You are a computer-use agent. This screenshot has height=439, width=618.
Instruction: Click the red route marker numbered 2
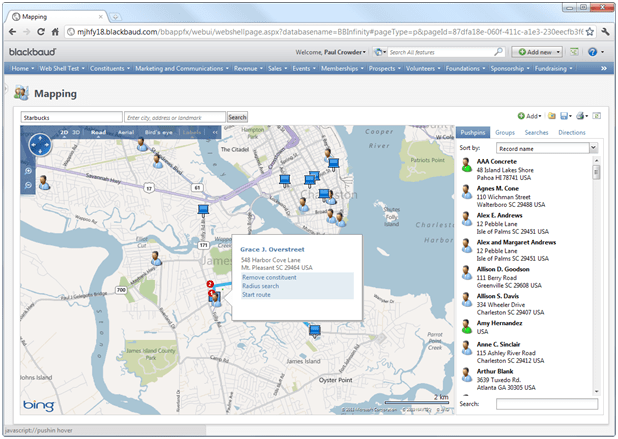[210, 284]
